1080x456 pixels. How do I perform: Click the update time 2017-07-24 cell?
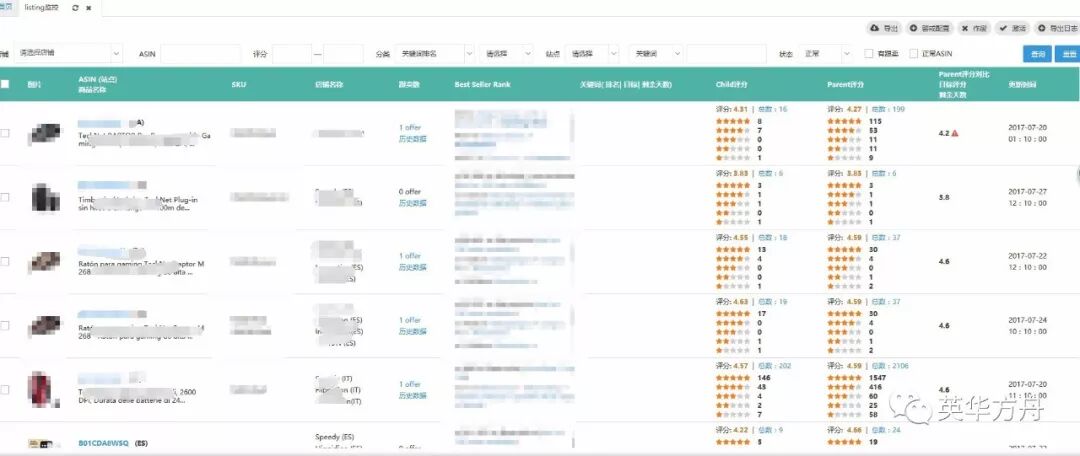pos(1027,325)
